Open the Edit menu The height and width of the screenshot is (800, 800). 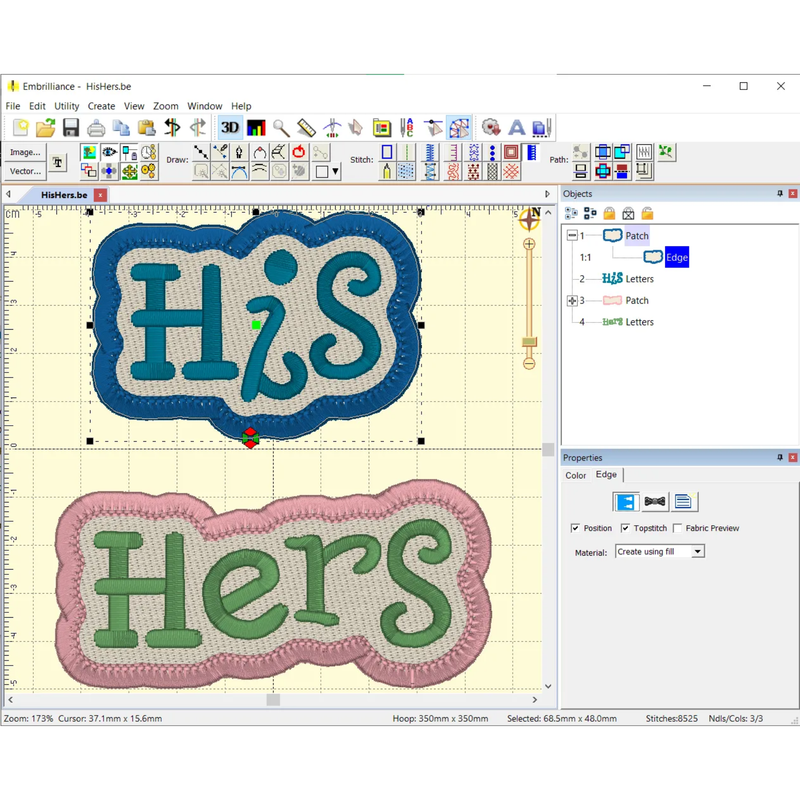point(37,106)
